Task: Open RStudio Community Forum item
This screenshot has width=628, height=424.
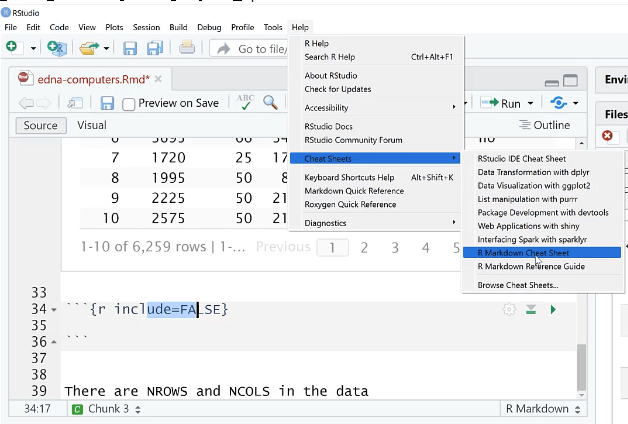Action: point(377,140)
